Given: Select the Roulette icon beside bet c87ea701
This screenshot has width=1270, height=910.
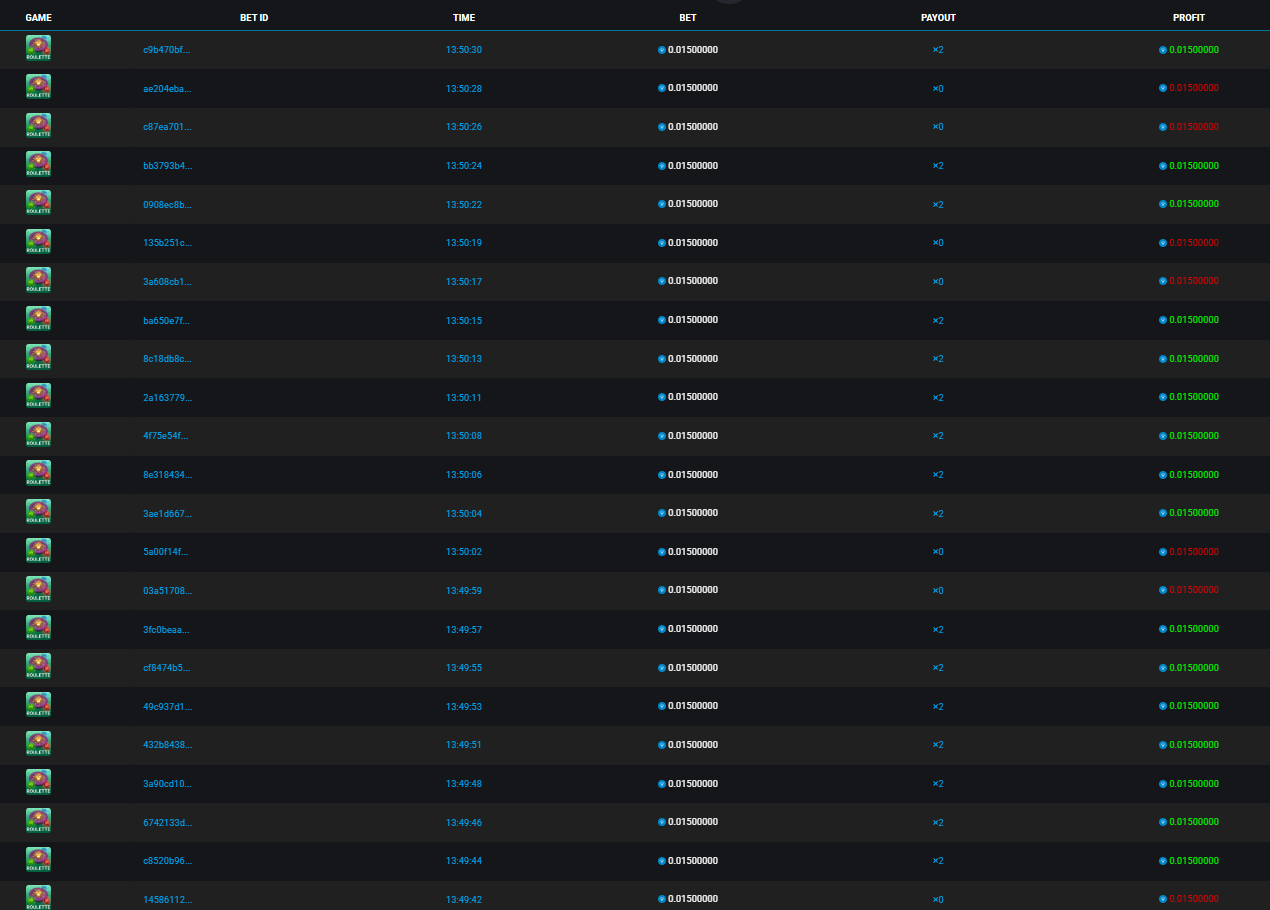Looking at the screenshot, I should point(38,126).
